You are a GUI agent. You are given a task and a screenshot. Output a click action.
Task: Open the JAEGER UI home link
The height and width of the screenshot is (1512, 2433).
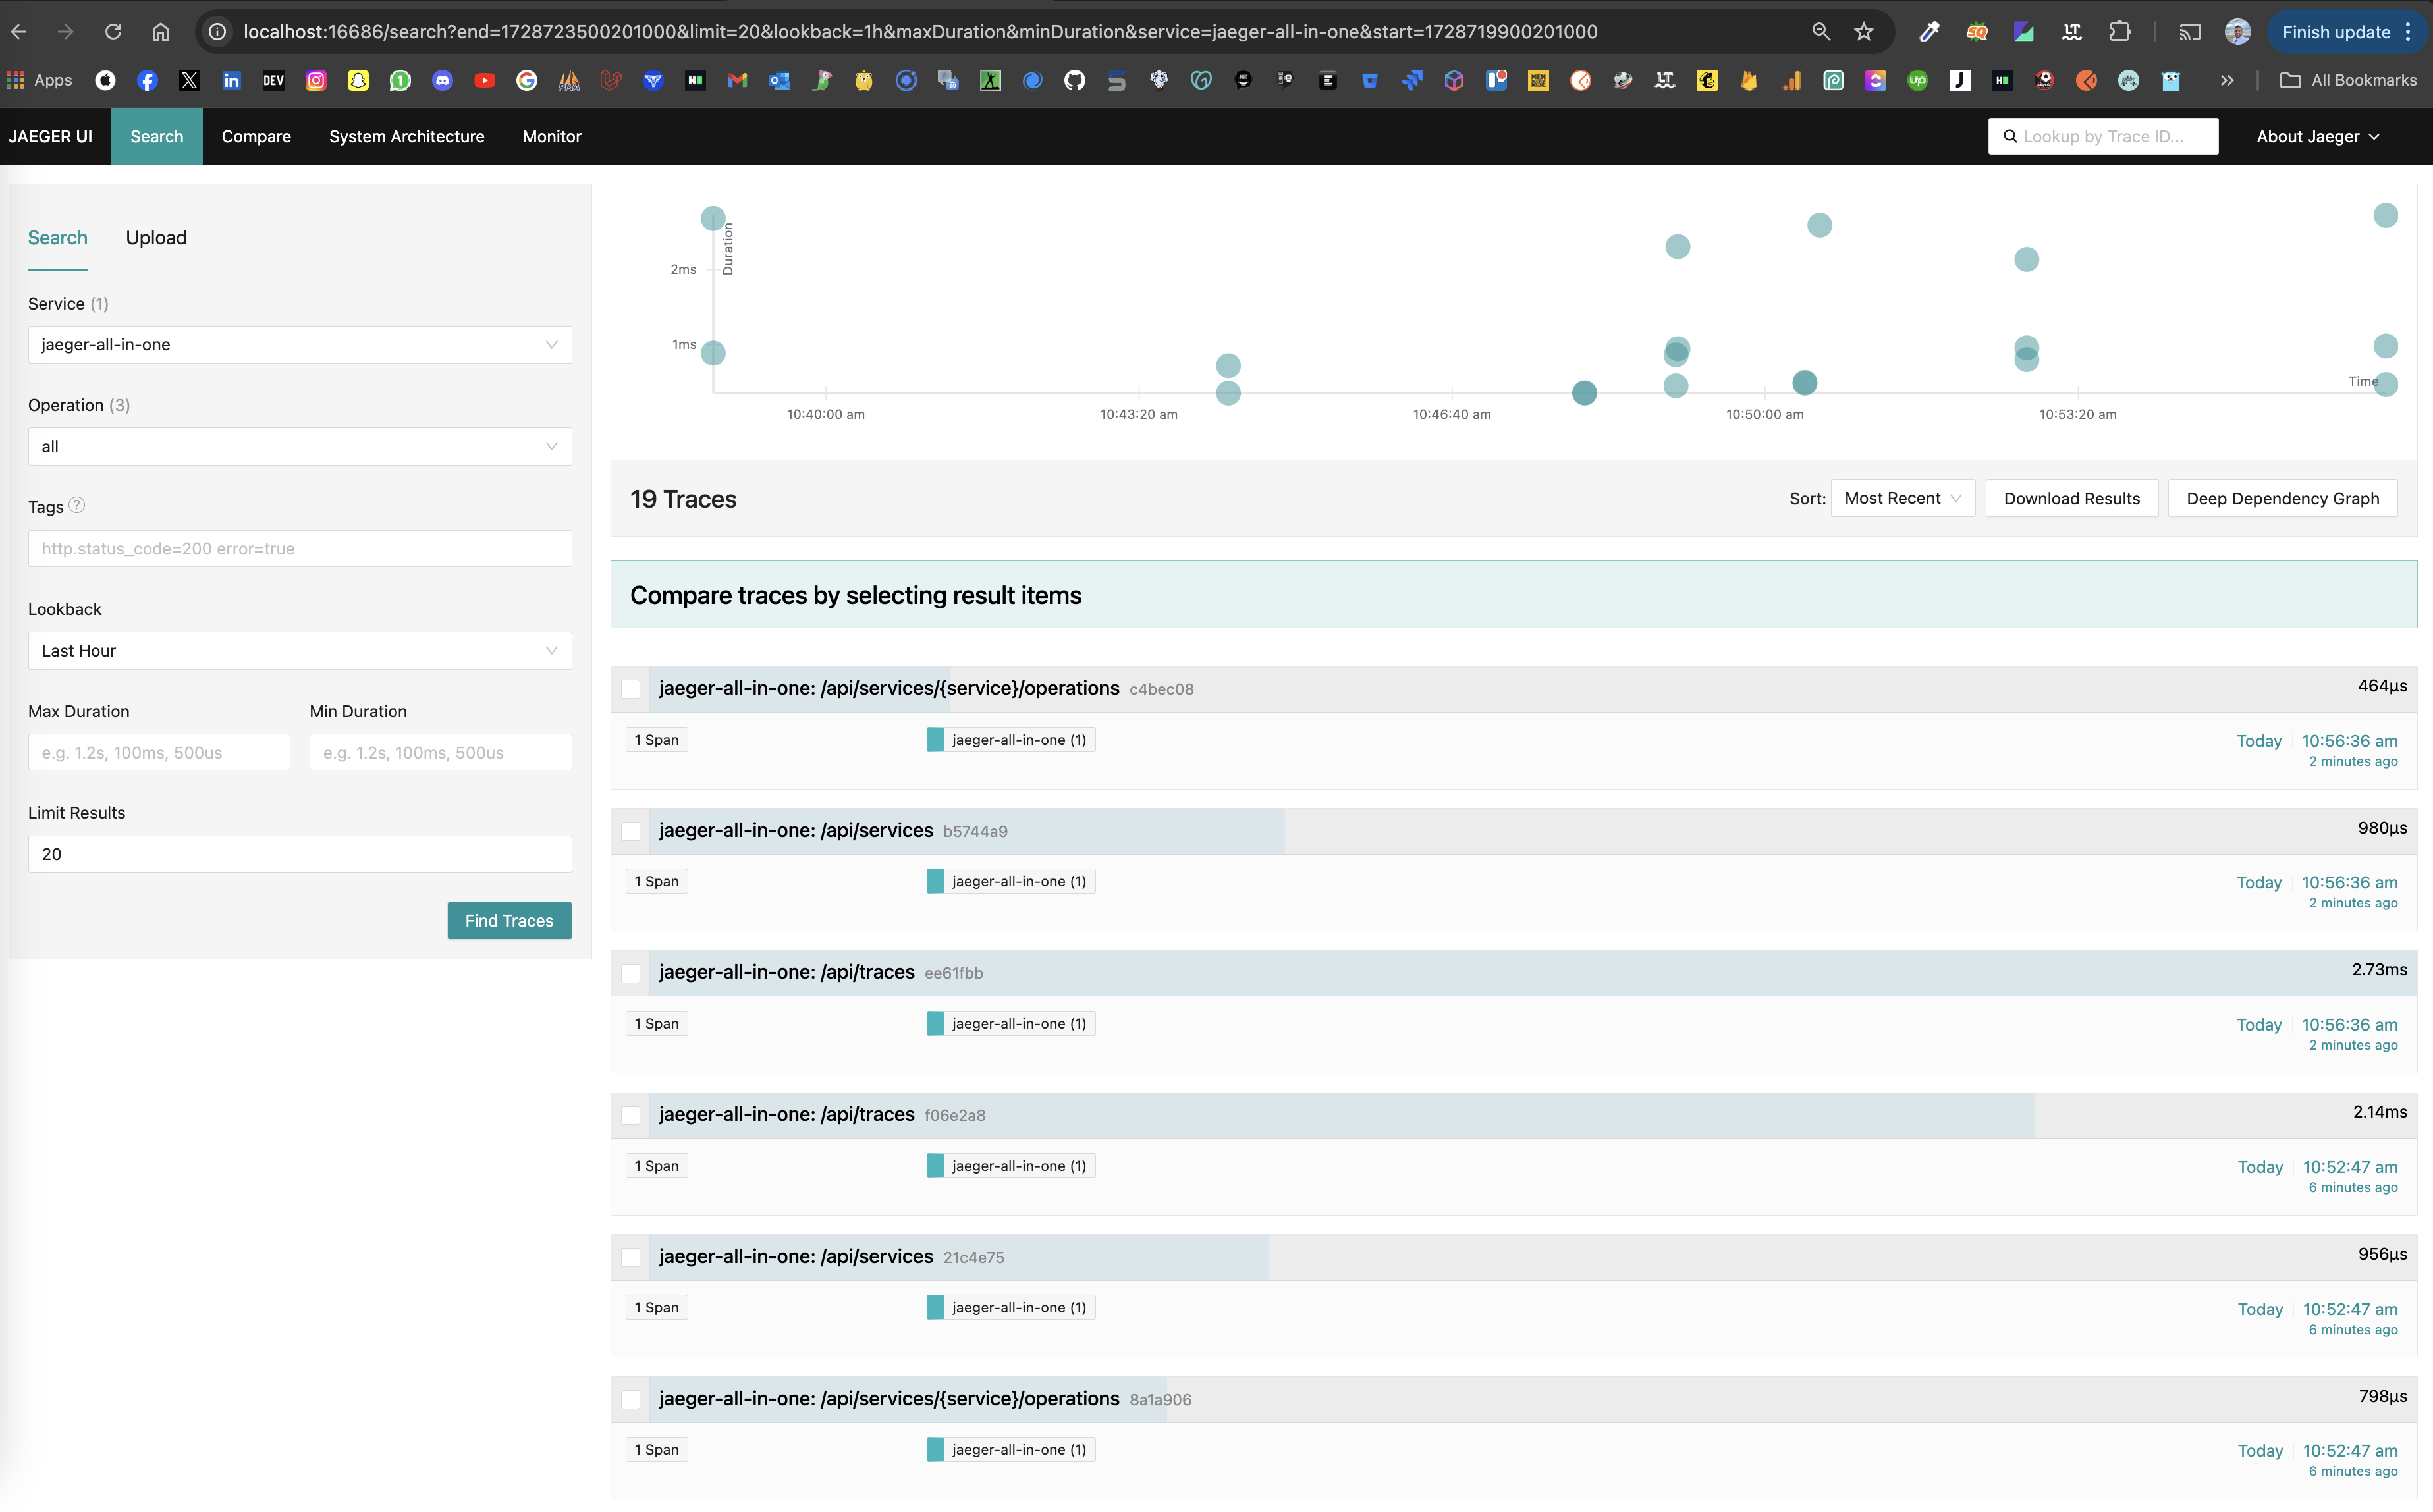(51, 136)
